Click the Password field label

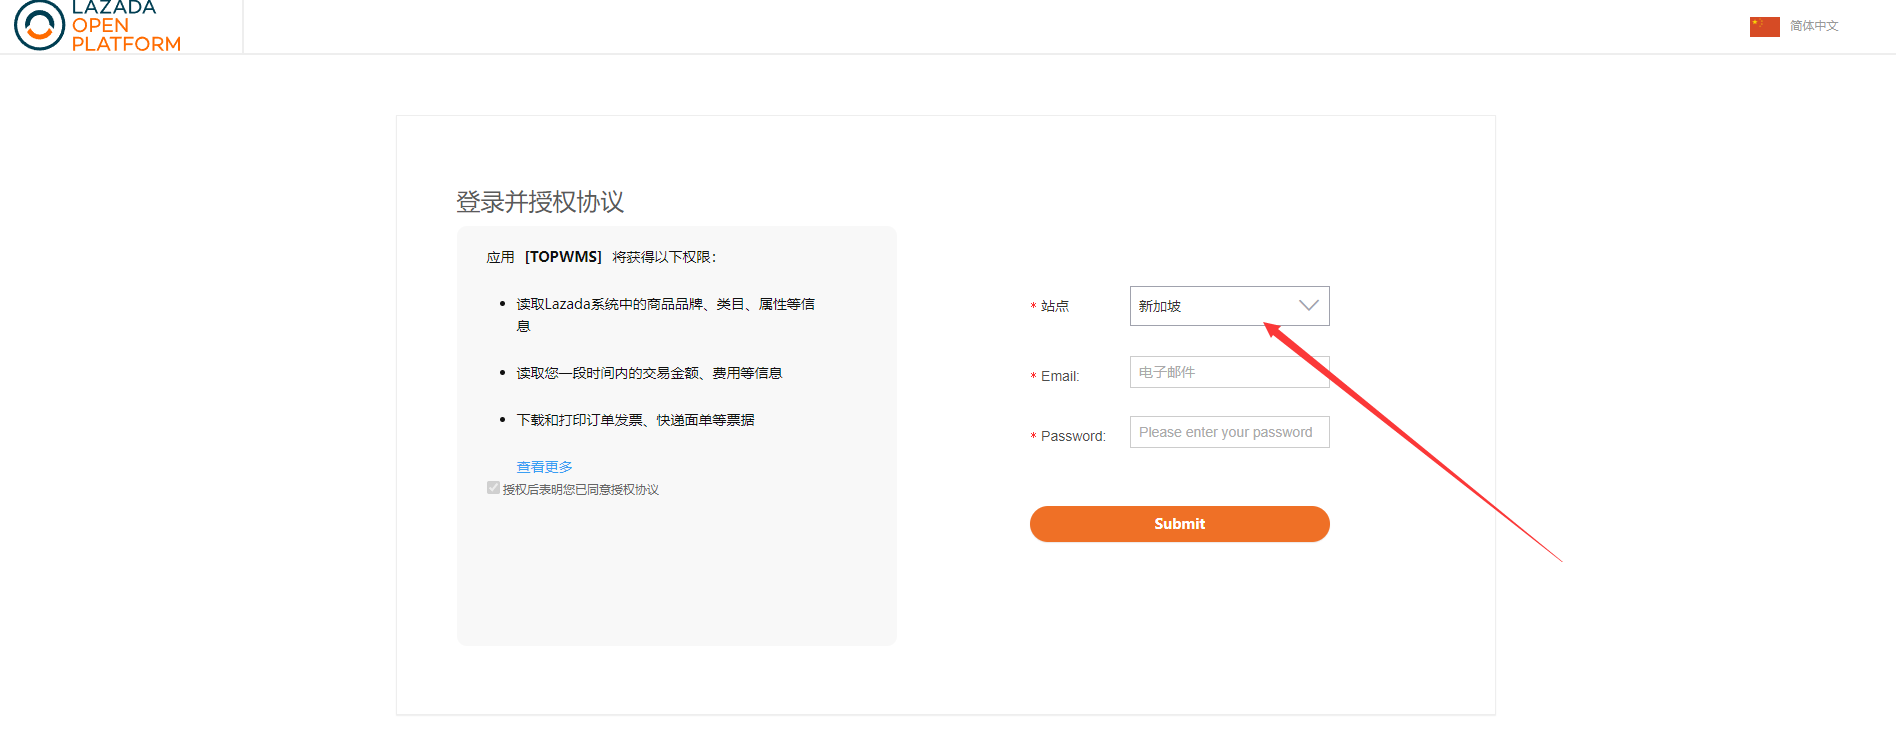[x=1073, y=436]
